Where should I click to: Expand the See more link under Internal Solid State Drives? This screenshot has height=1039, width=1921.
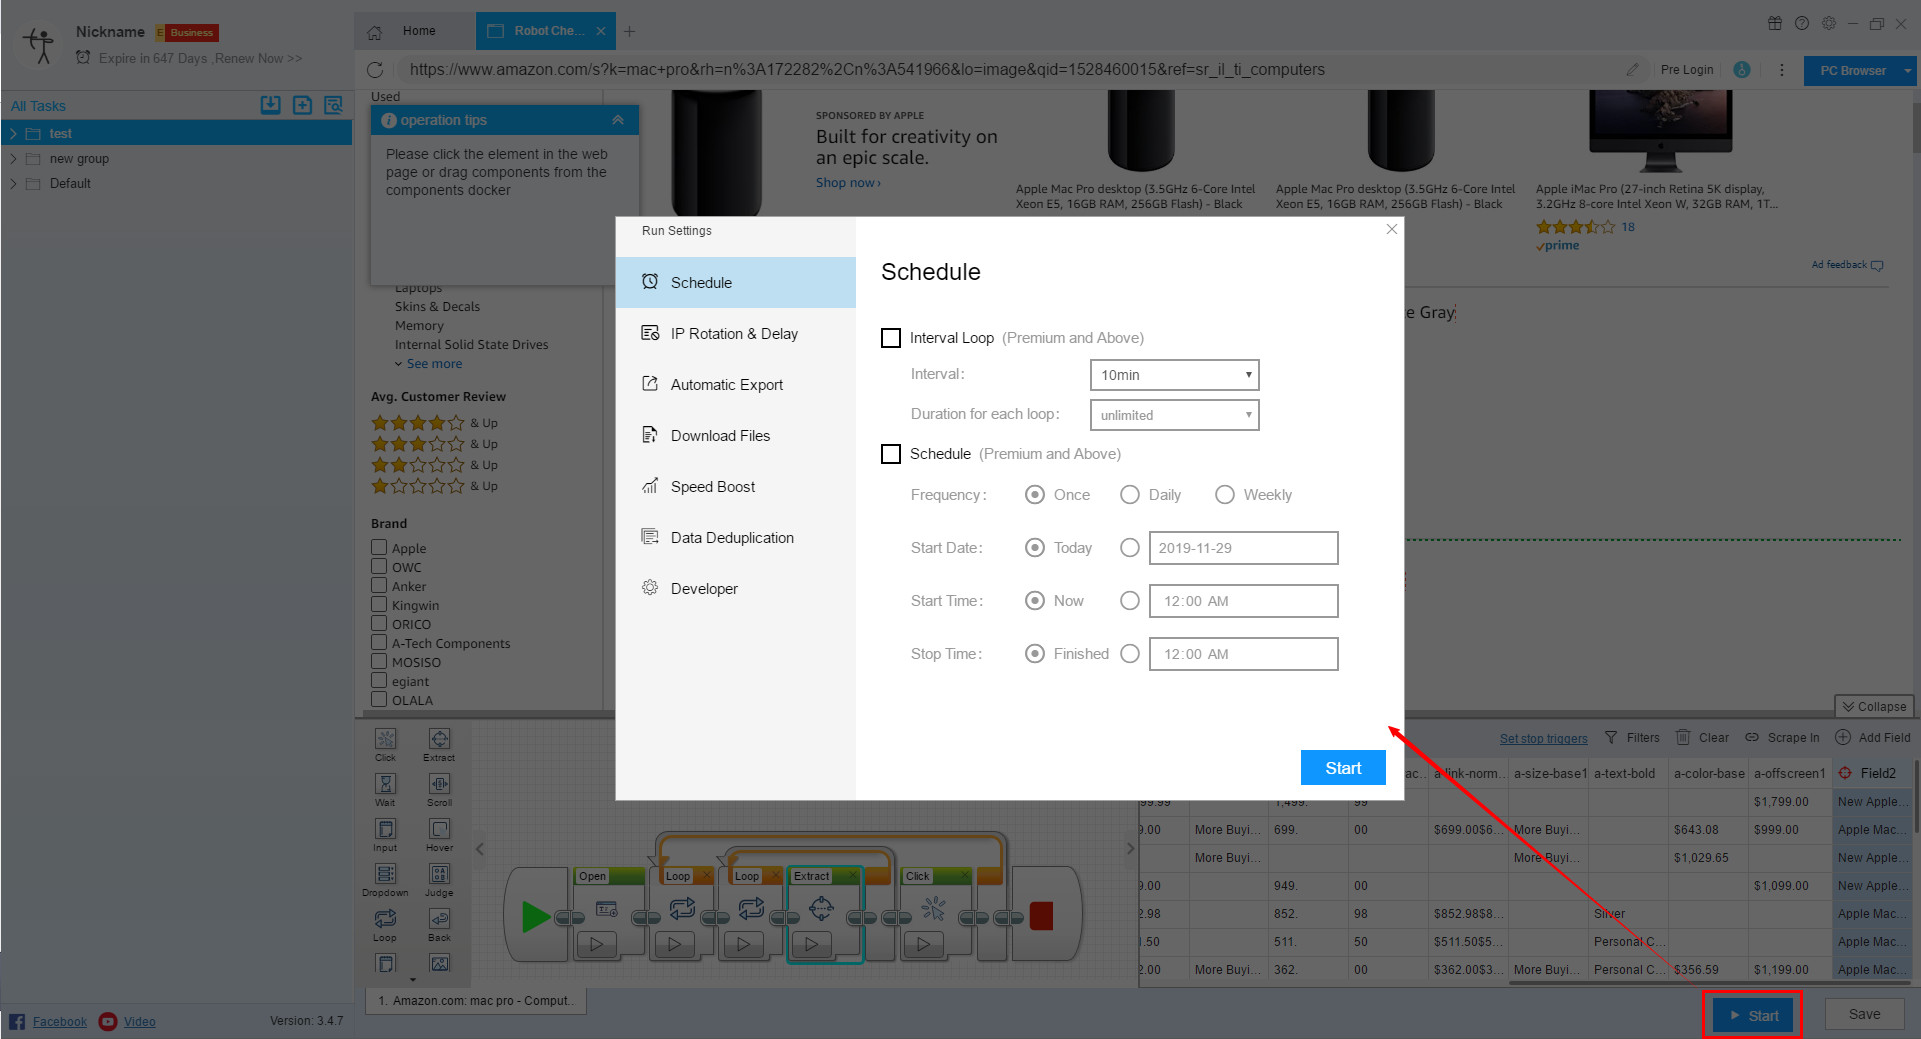[x=430, y=363]
